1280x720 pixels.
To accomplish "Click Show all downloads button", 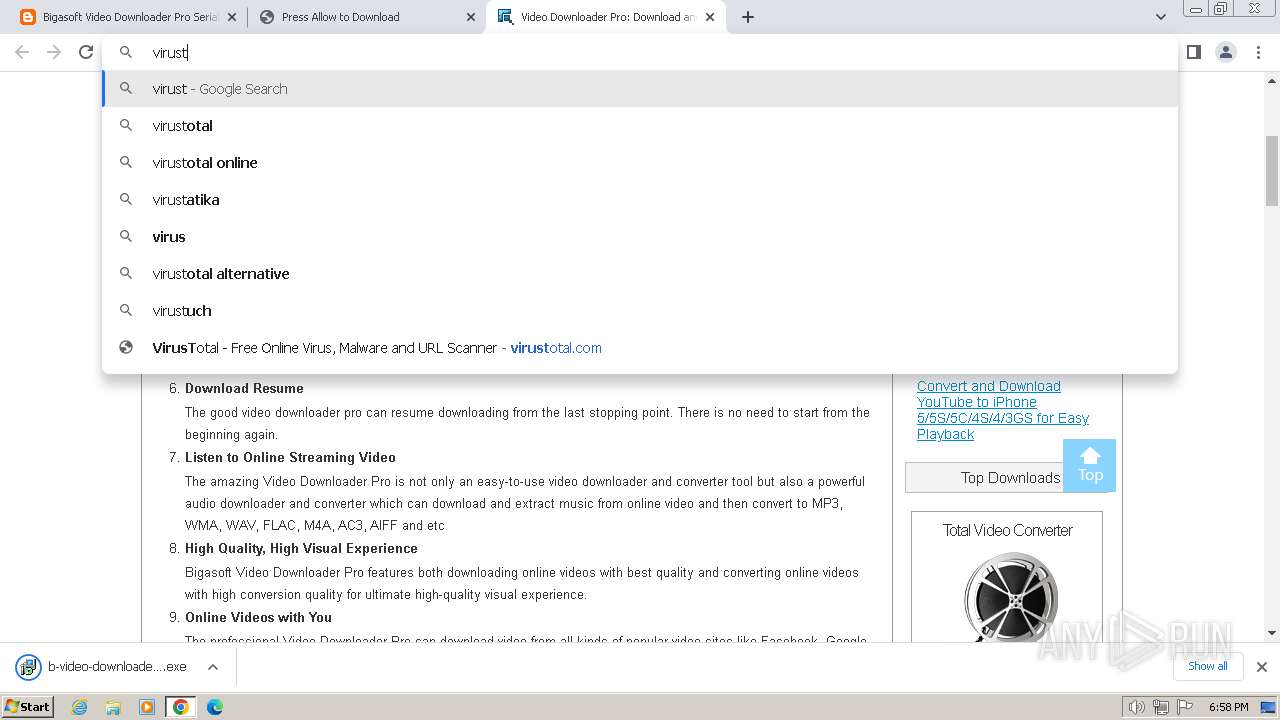I will pos(1207,666).
